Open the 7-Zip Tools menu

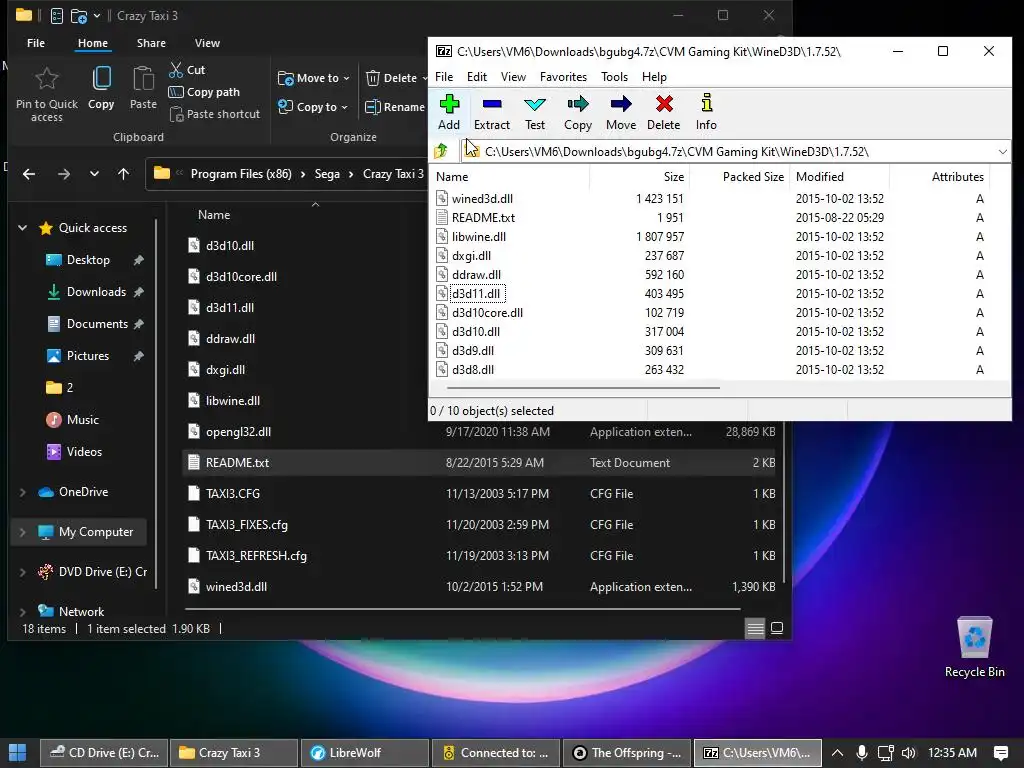pos(614,77)
